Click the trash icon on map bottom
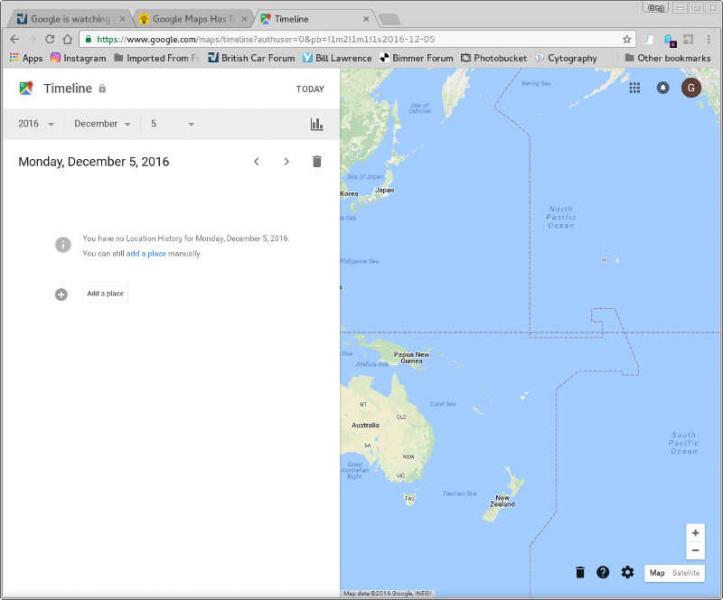Viewport: 723px width, 600px height. coord(580,572)
